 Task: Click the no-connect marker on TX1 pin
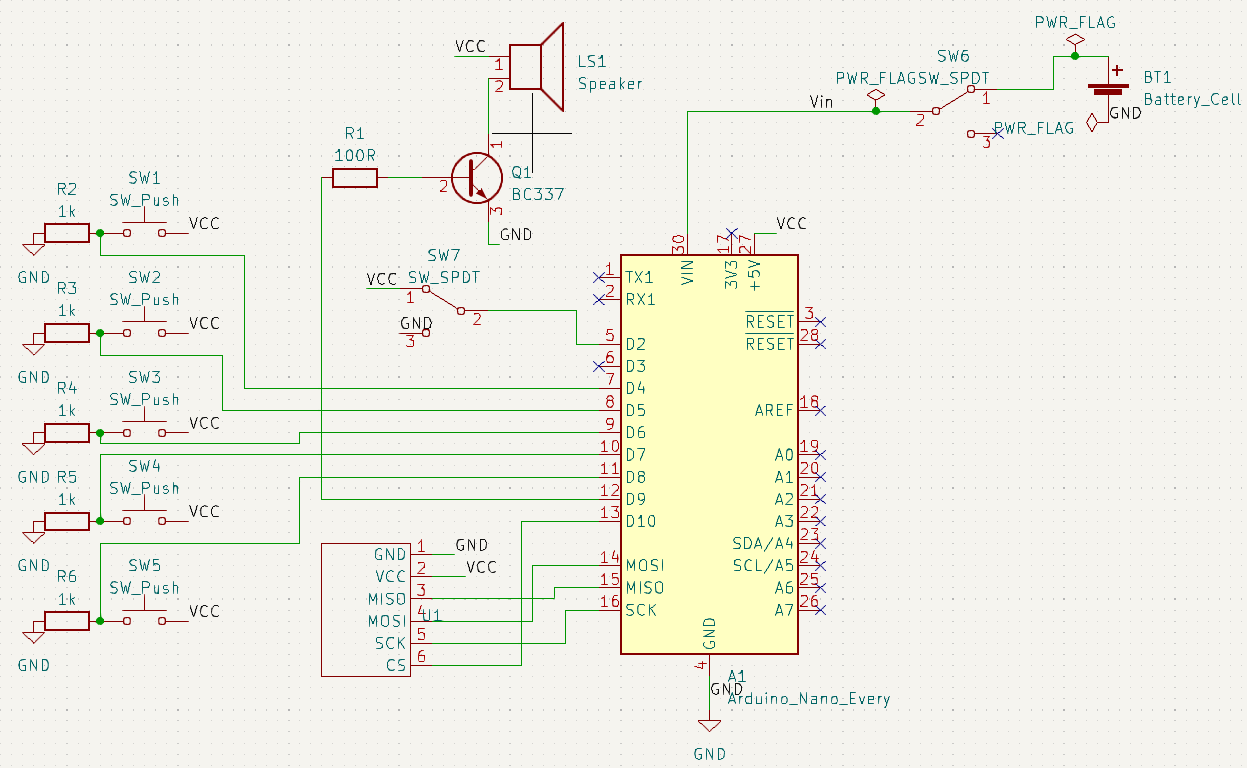point(598,277)
